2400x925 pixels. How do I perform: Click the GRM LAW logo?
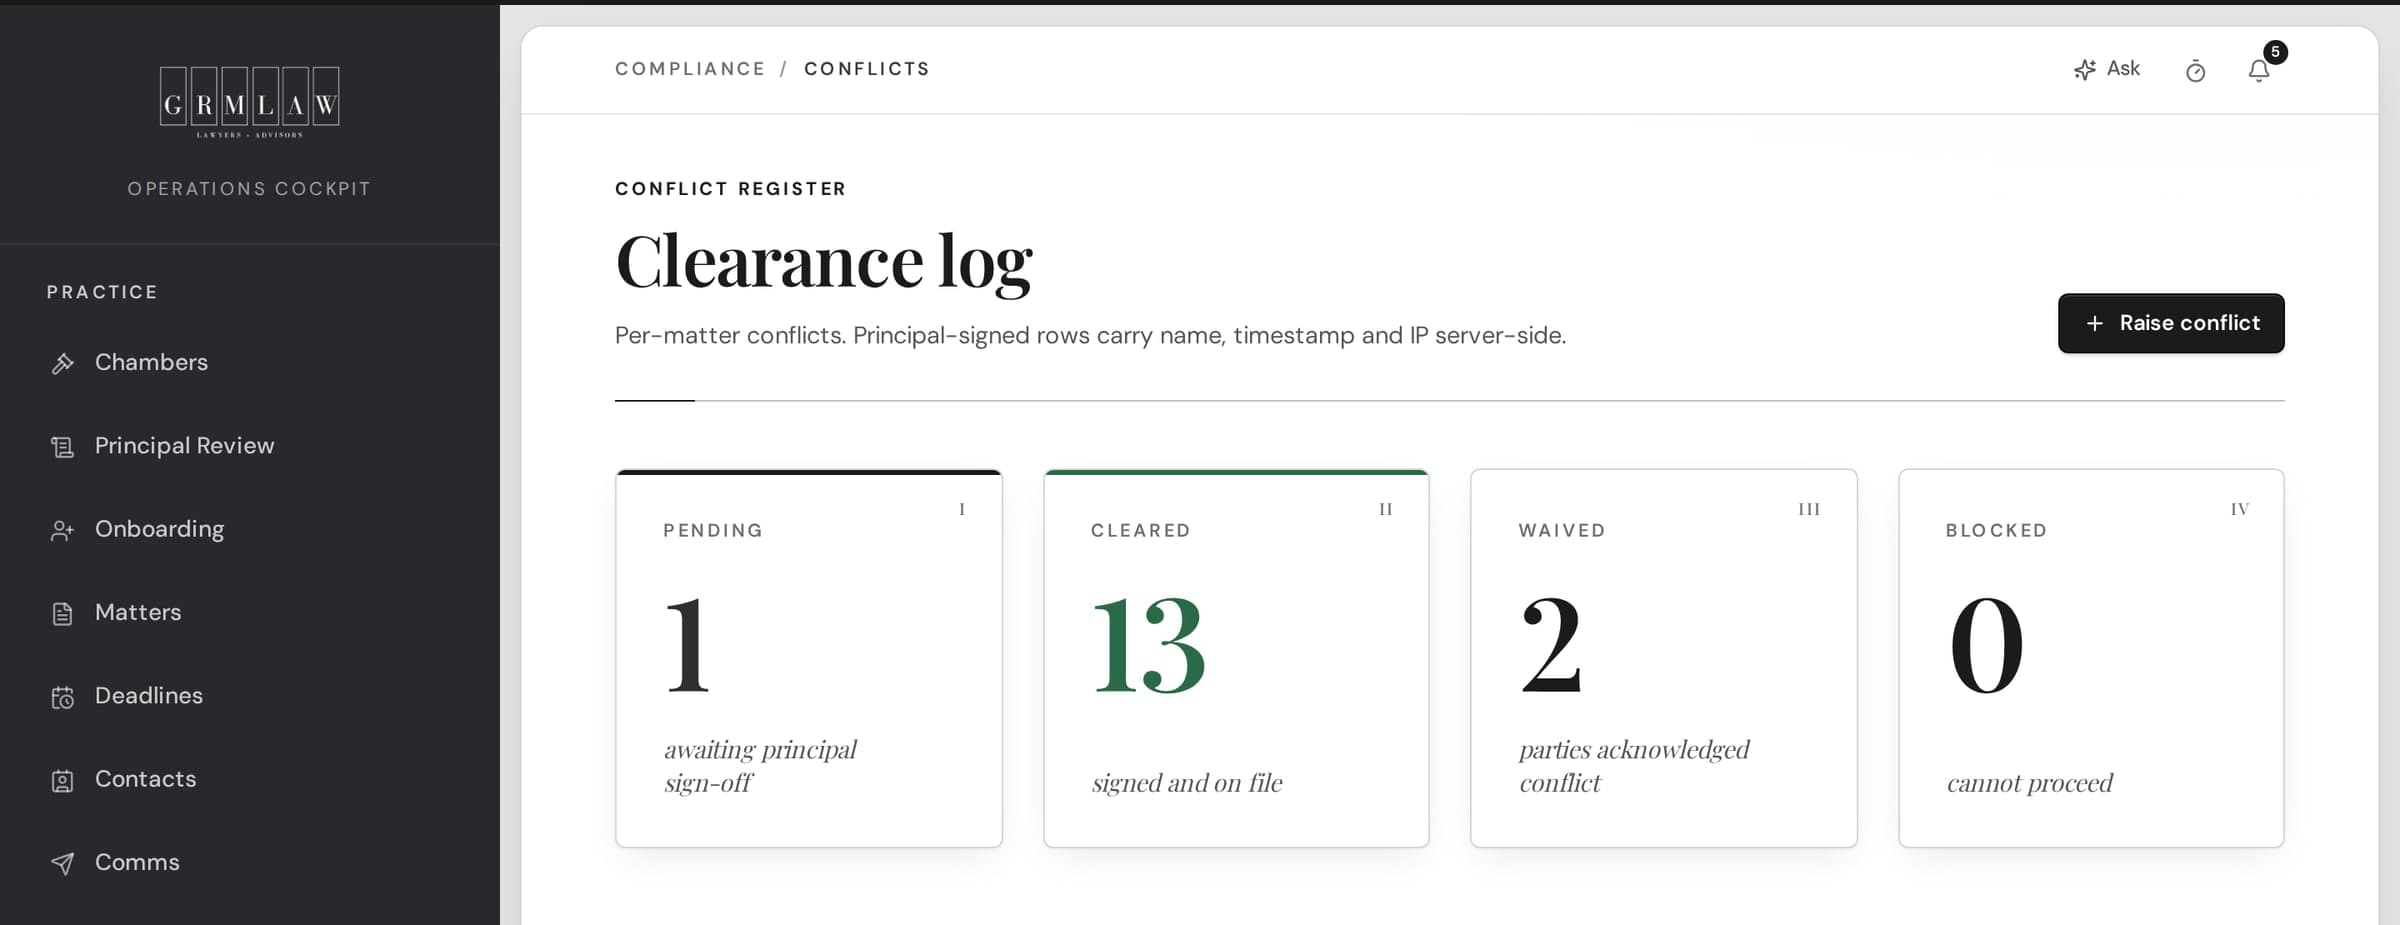click(x=249, y=102)
